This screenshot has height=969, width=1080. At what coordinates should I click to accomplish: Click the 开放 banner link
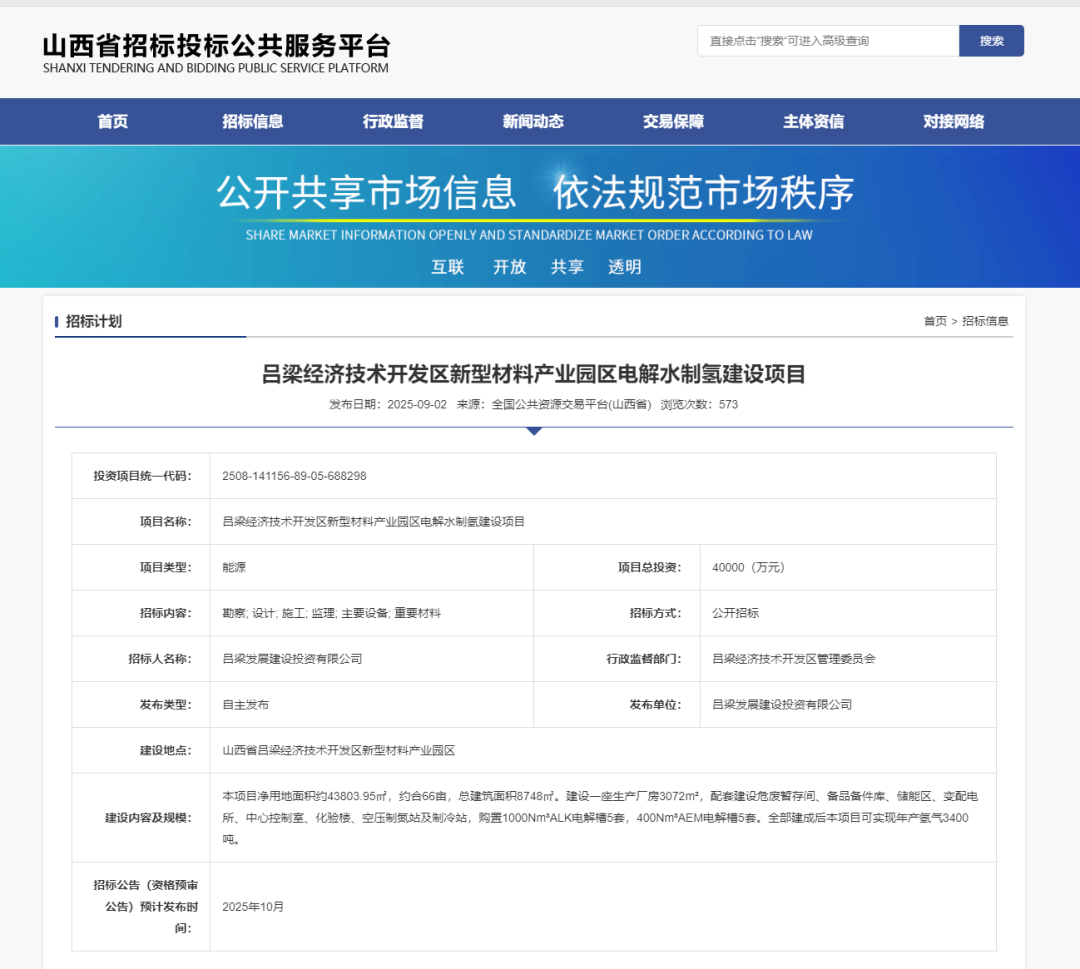pos(509,267)
